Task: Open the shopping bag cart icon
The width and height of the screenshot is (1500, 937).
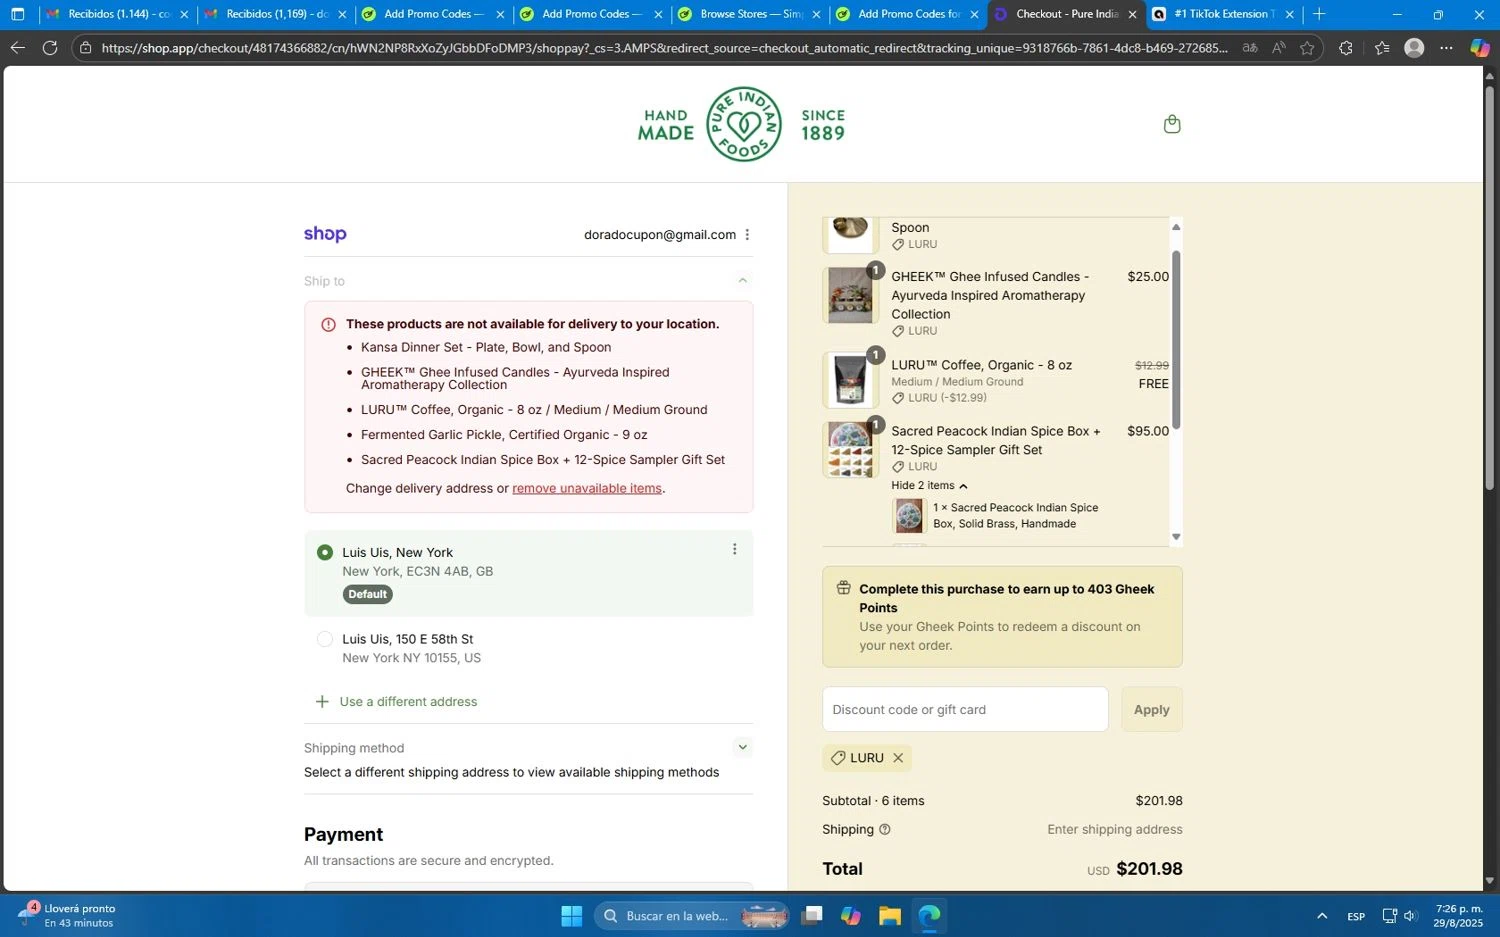Action: (x=1172, y=124)
